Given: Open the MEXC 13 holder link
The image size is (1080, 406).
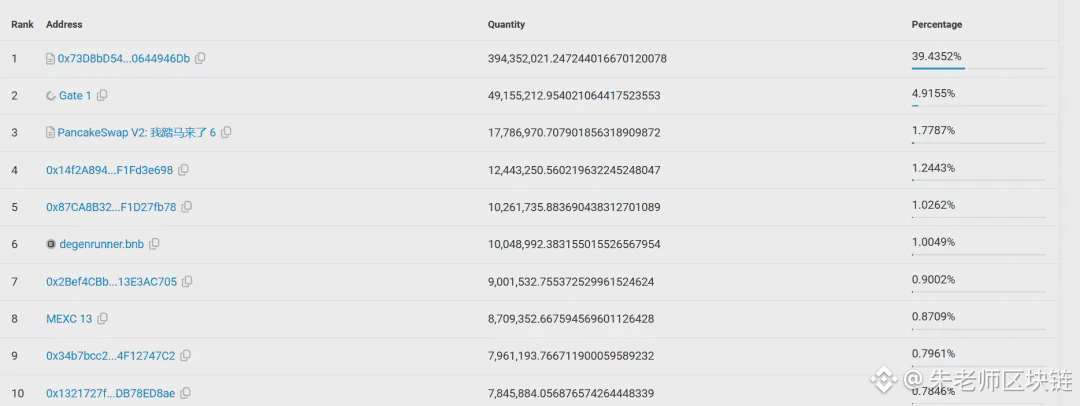Looking at the screenshot, I should (x=69, y=319).
